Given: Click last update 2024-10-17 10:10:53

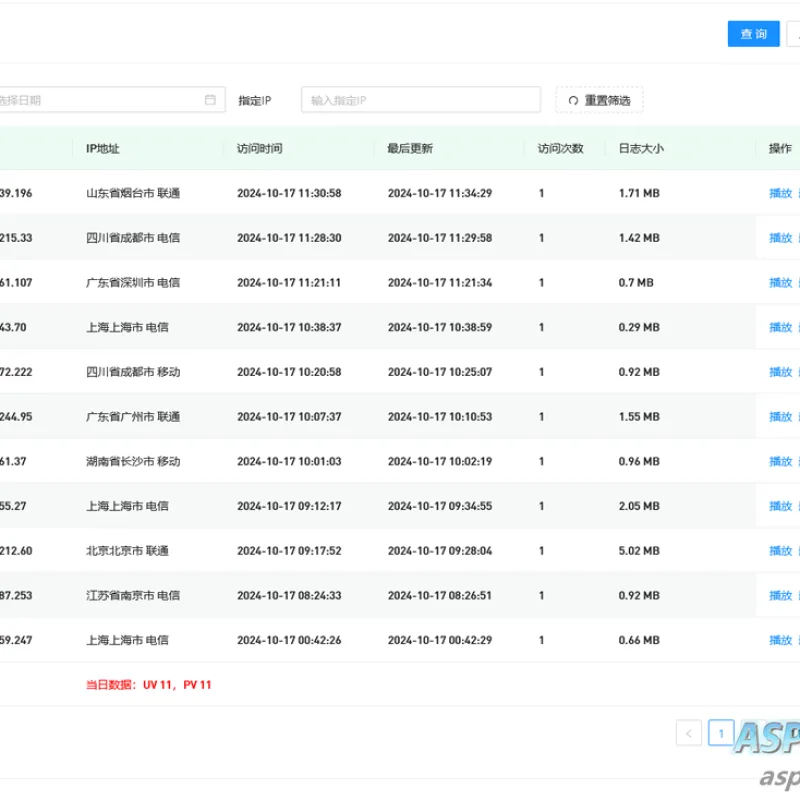Looking at the screenshot, I should coord(440,417).
